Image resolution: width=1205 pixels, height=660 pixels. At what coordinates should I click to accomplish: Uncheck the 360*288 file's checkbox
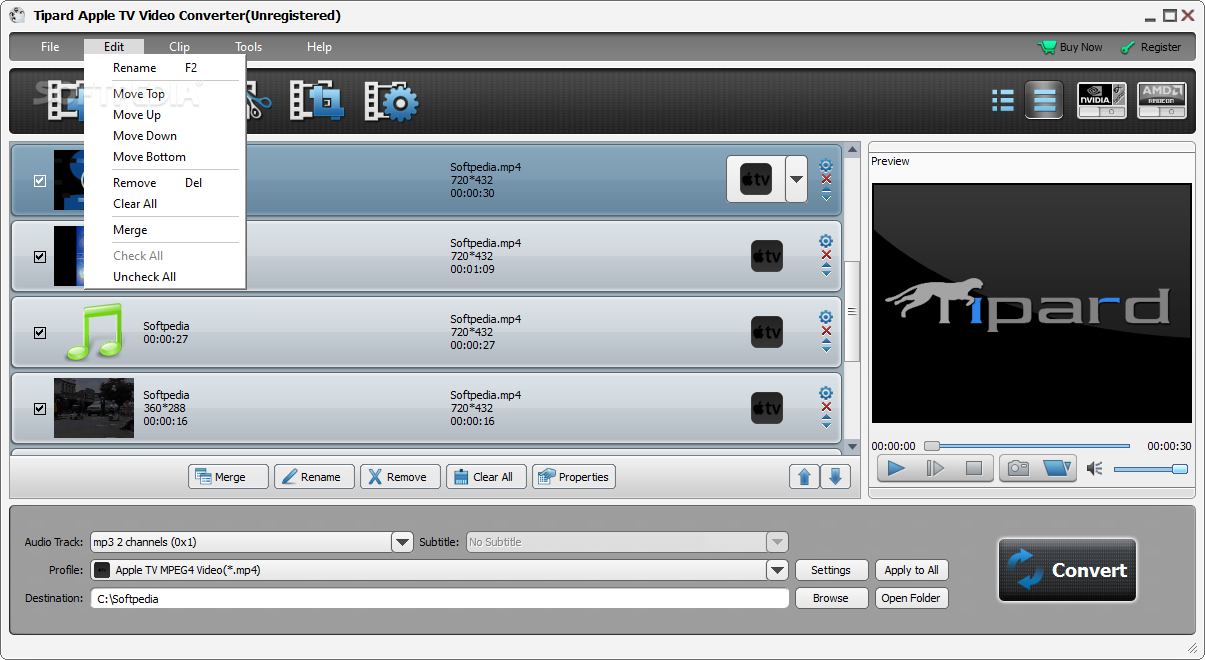point(40,409)
